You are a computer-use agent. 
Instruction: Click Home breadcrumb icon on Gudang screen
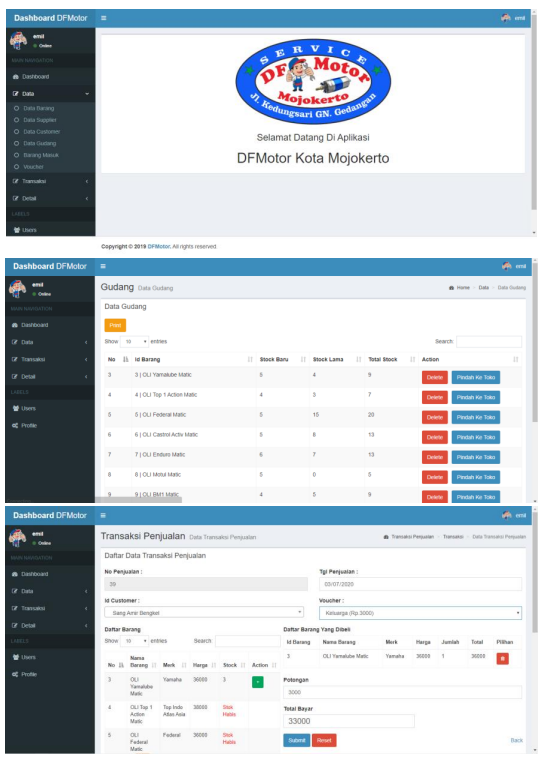tap(451, 288)
